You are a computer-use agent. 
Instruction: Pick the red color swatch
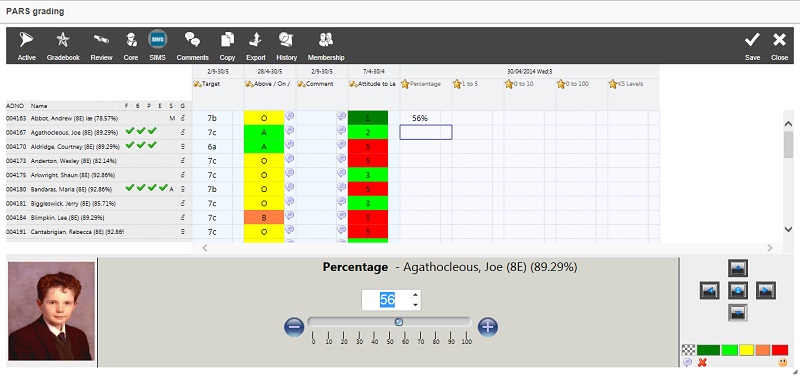tap(780, 350)
